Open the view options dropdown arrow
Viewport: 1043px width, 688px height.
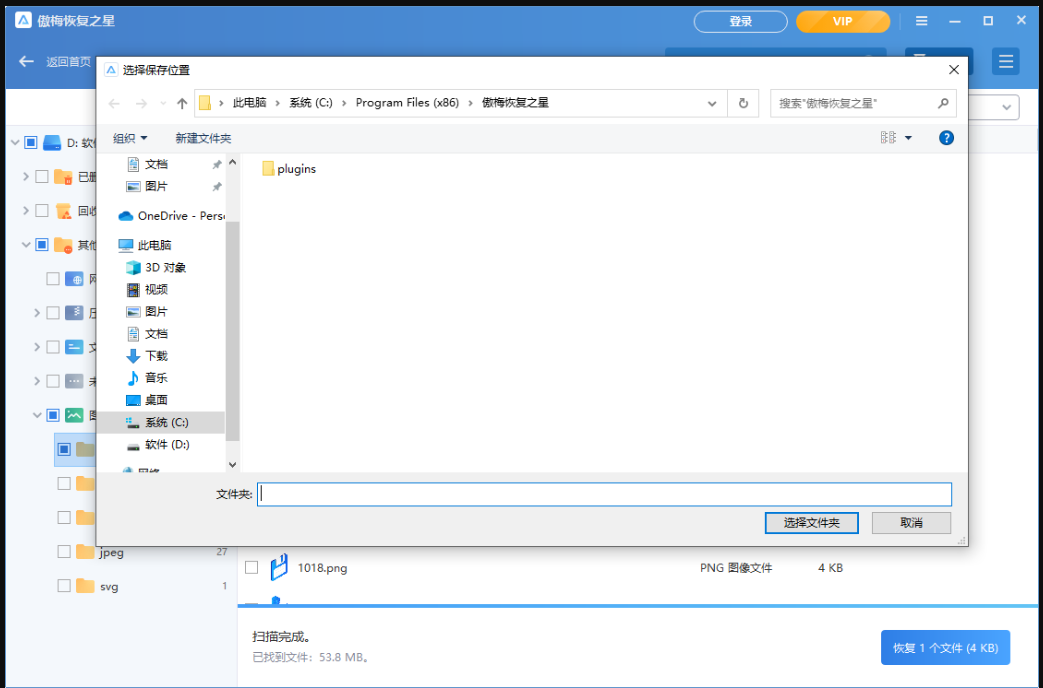tap(908, 138)
